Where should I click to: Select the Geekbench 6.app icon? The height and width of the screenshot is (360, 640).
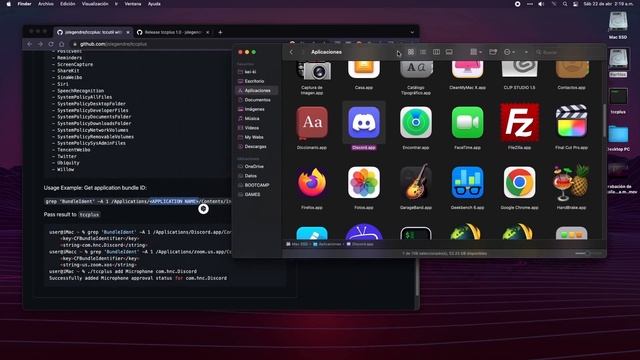click(x=467, y=182)
